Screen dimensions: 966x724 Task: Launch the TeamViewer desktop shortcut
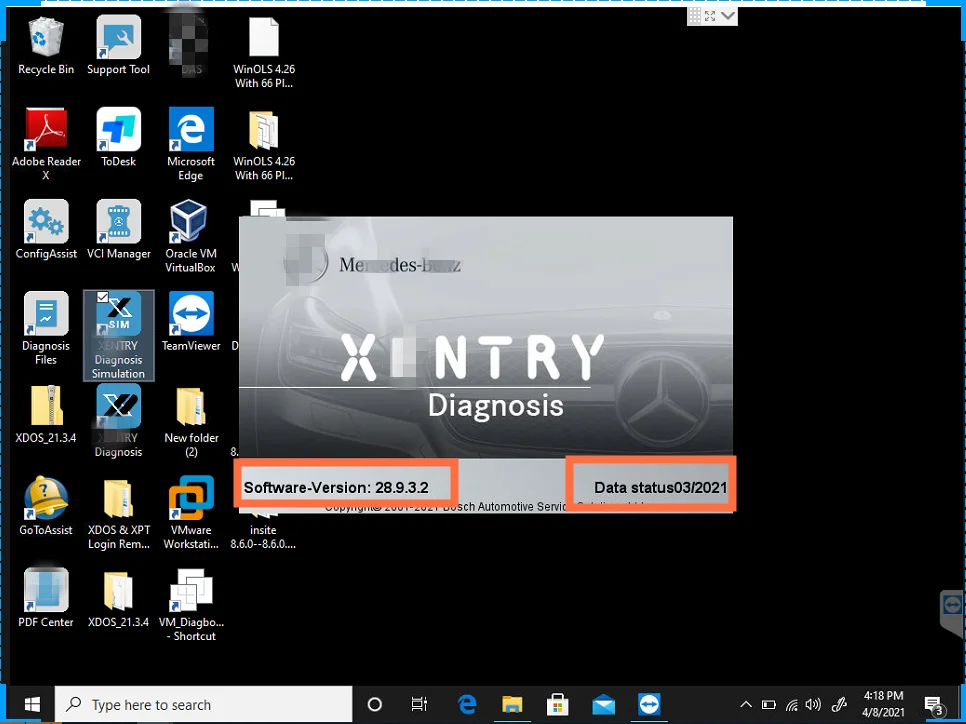coord(191,322)
